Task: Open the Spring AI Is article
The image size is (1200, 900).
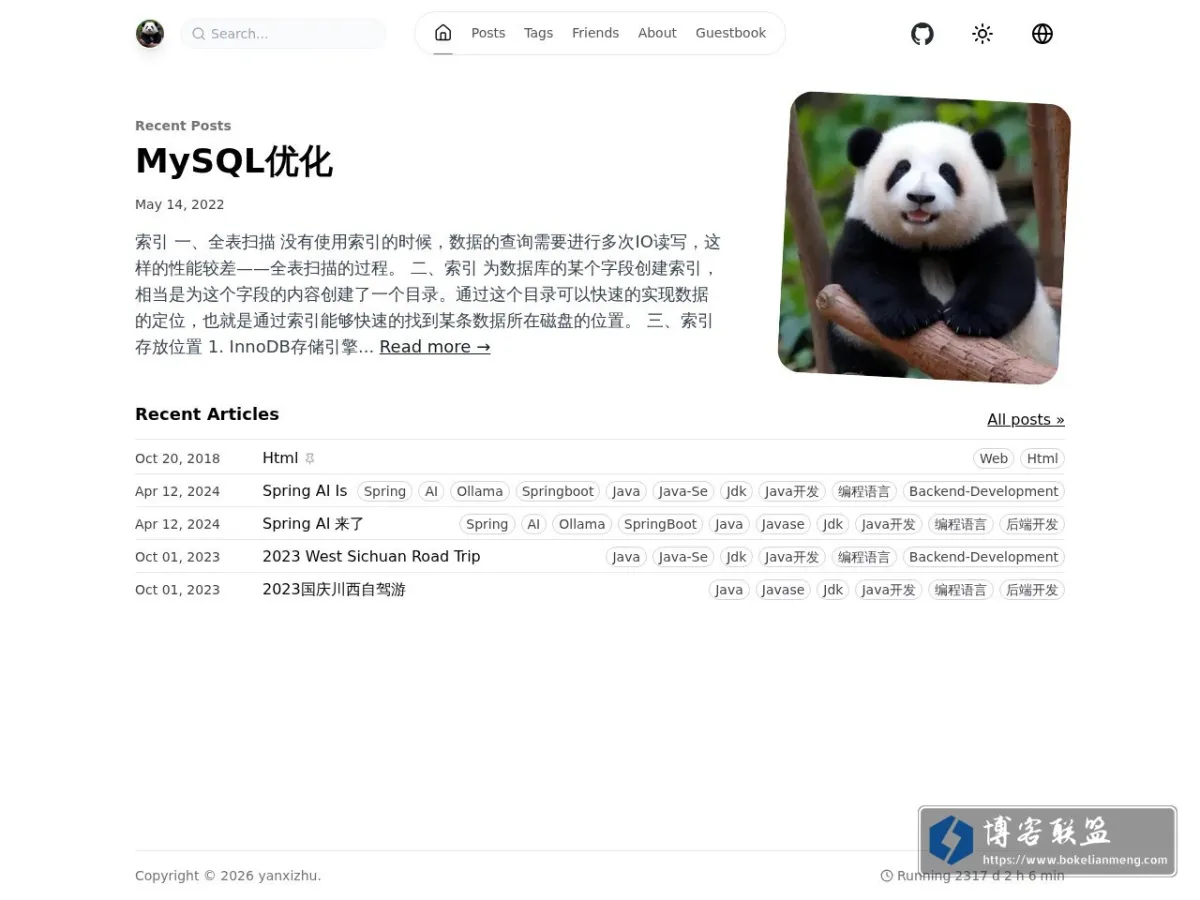Action: (305, 491)
